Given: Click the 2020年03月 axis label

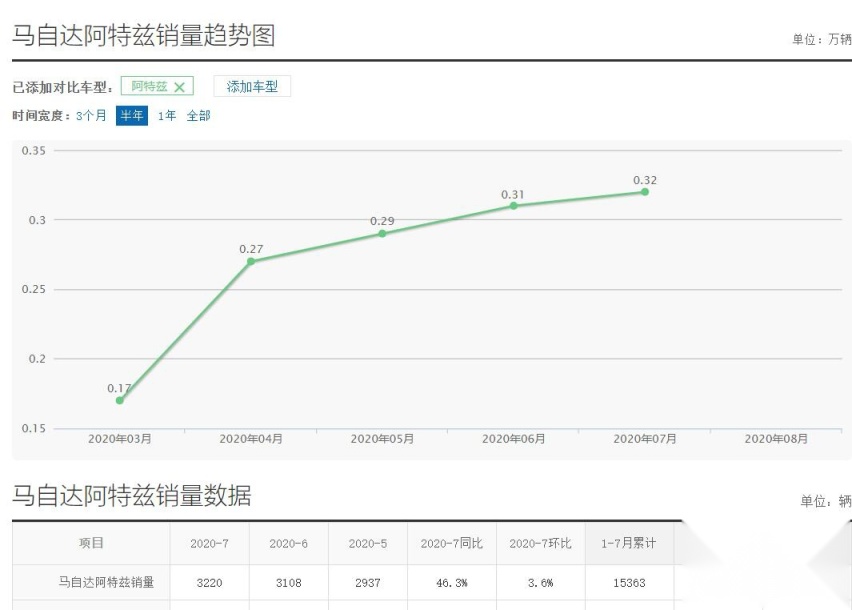Looking at the screenshot, I should pos(120,439).
